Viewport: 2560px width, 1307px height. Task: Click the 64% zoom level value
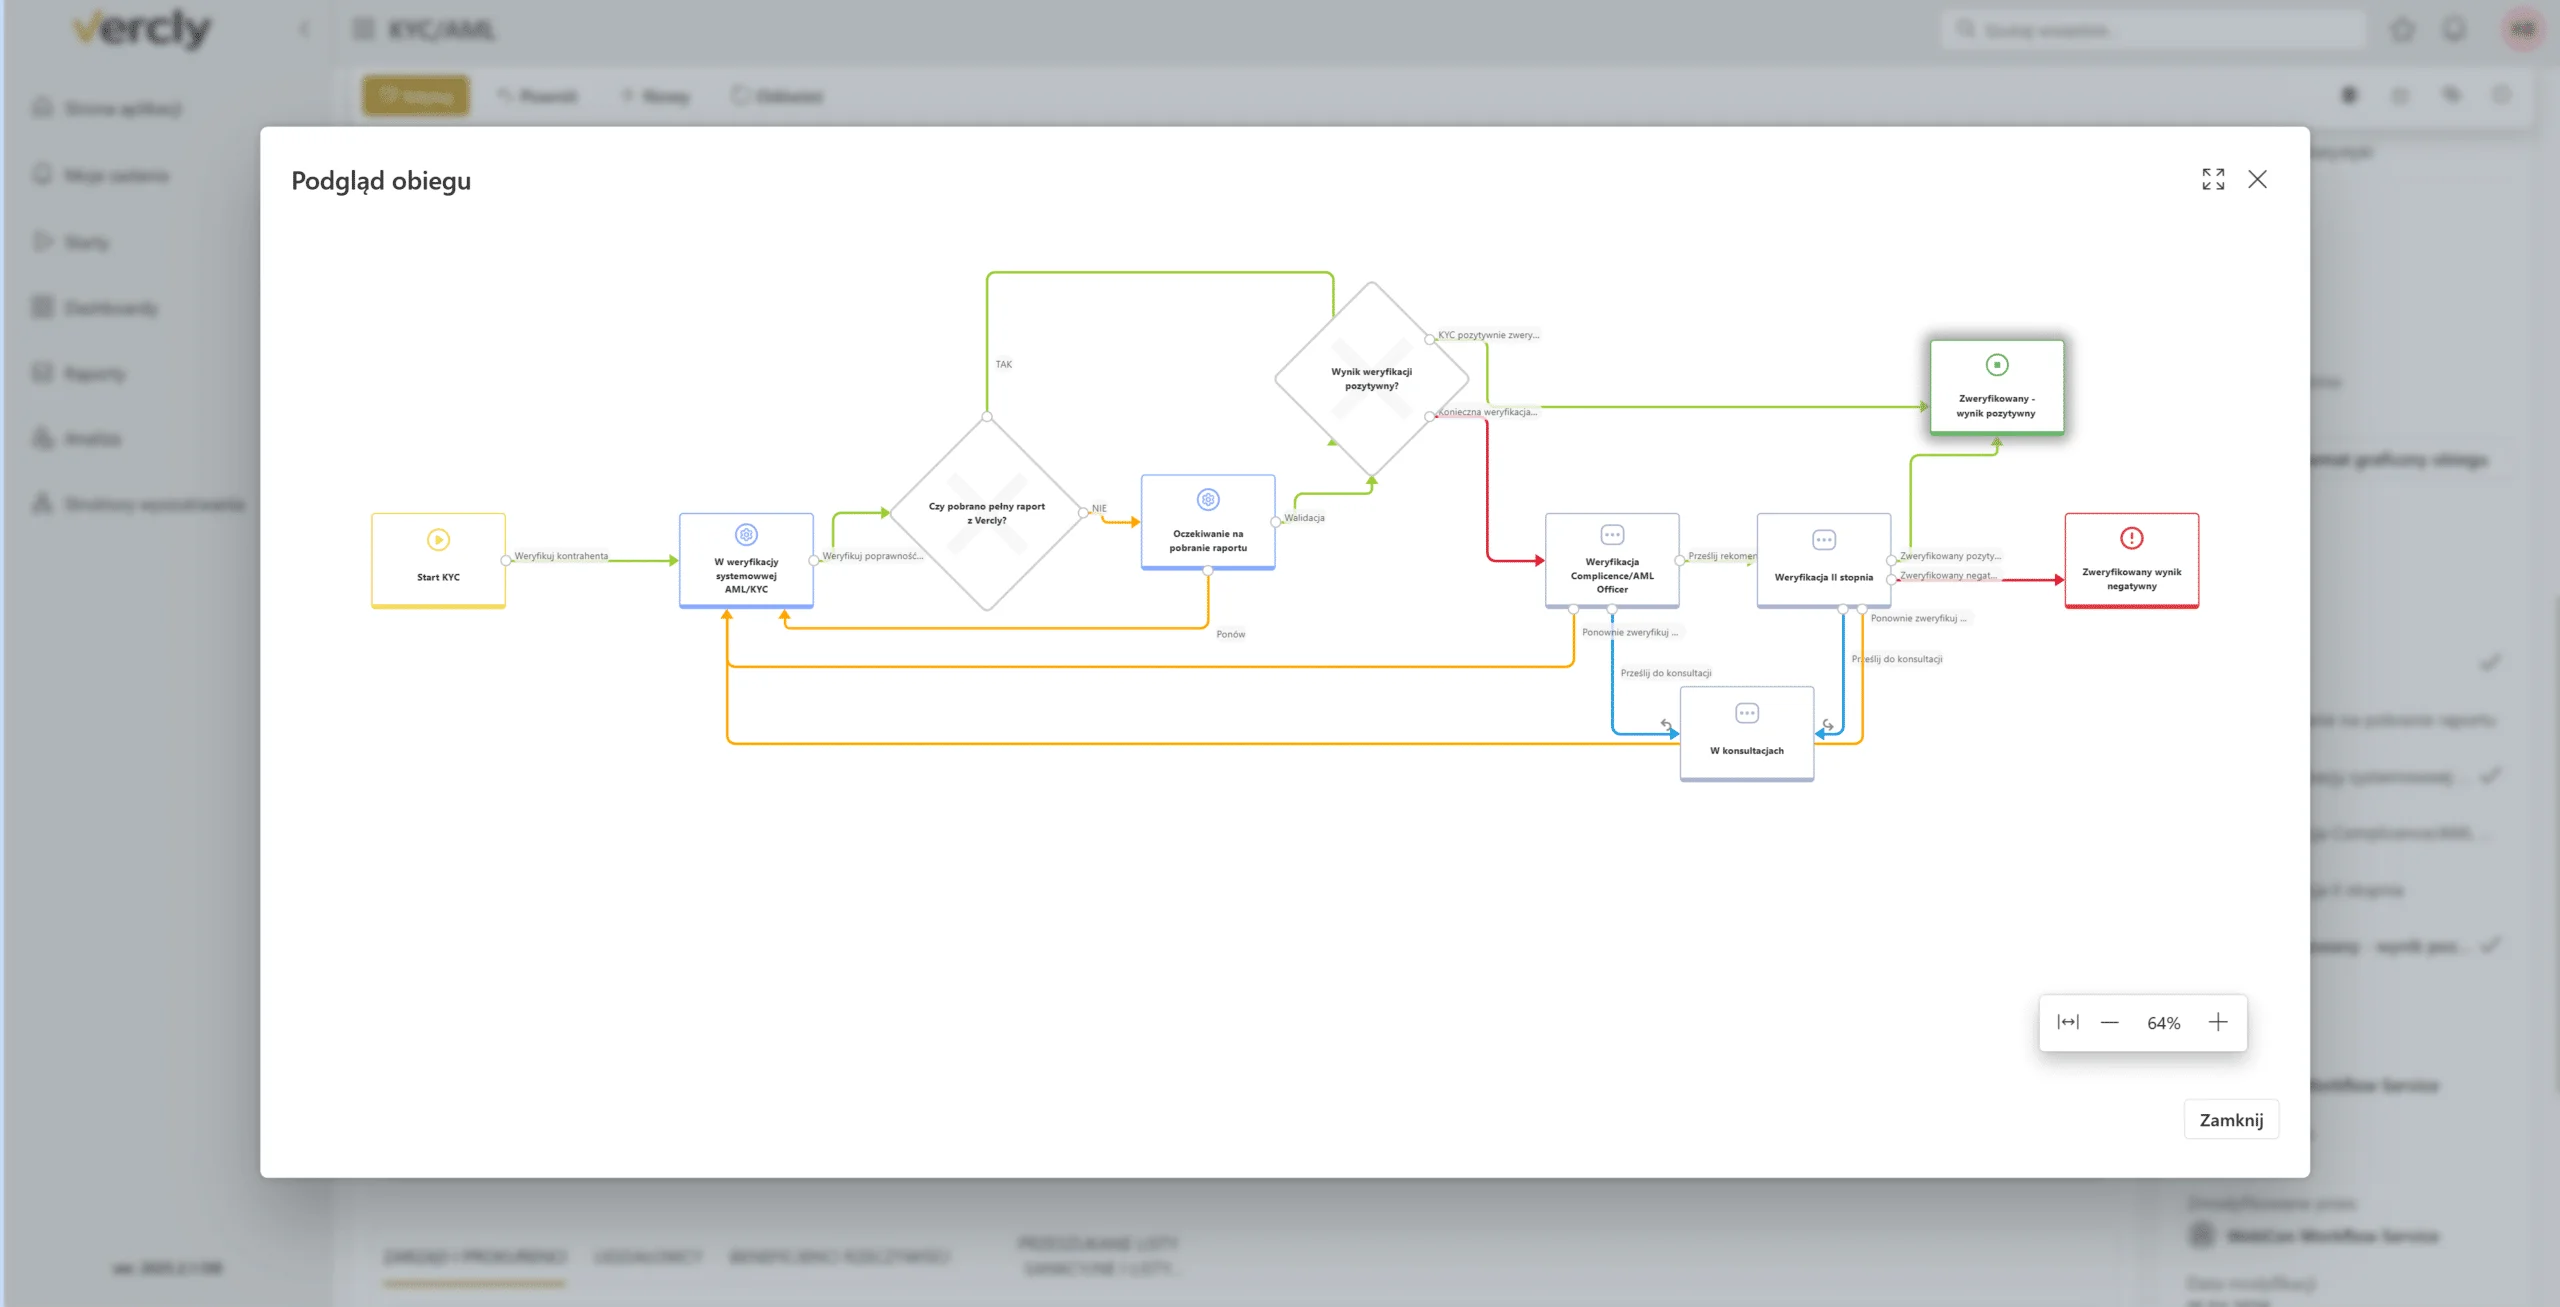(x=2164, y=1023)
